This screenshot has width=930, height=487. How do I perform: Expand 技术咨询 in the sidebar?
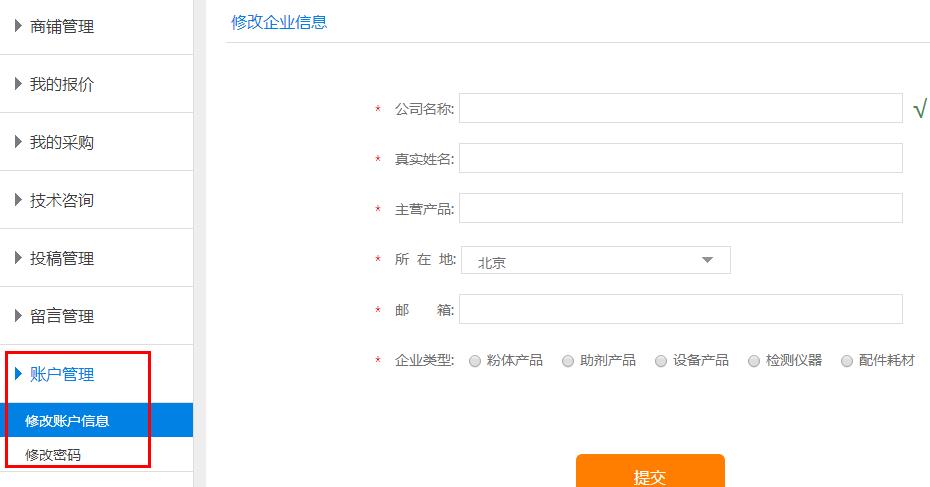[x=61, y=201]
